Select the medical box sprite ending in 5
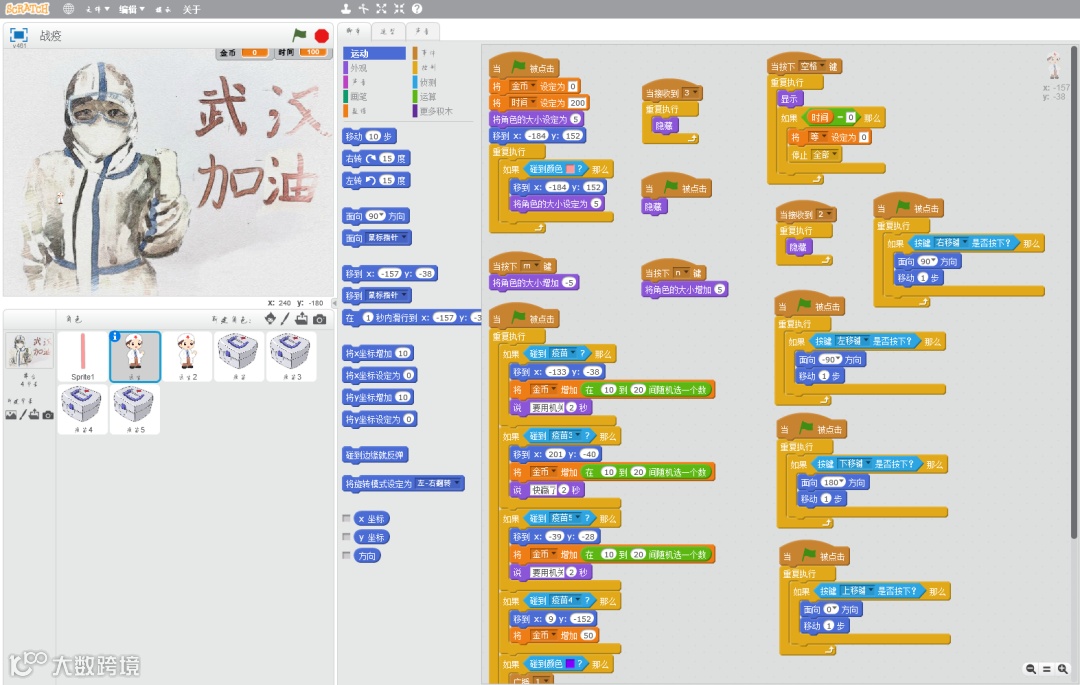 pyautogui.click(x=134, y=409)
